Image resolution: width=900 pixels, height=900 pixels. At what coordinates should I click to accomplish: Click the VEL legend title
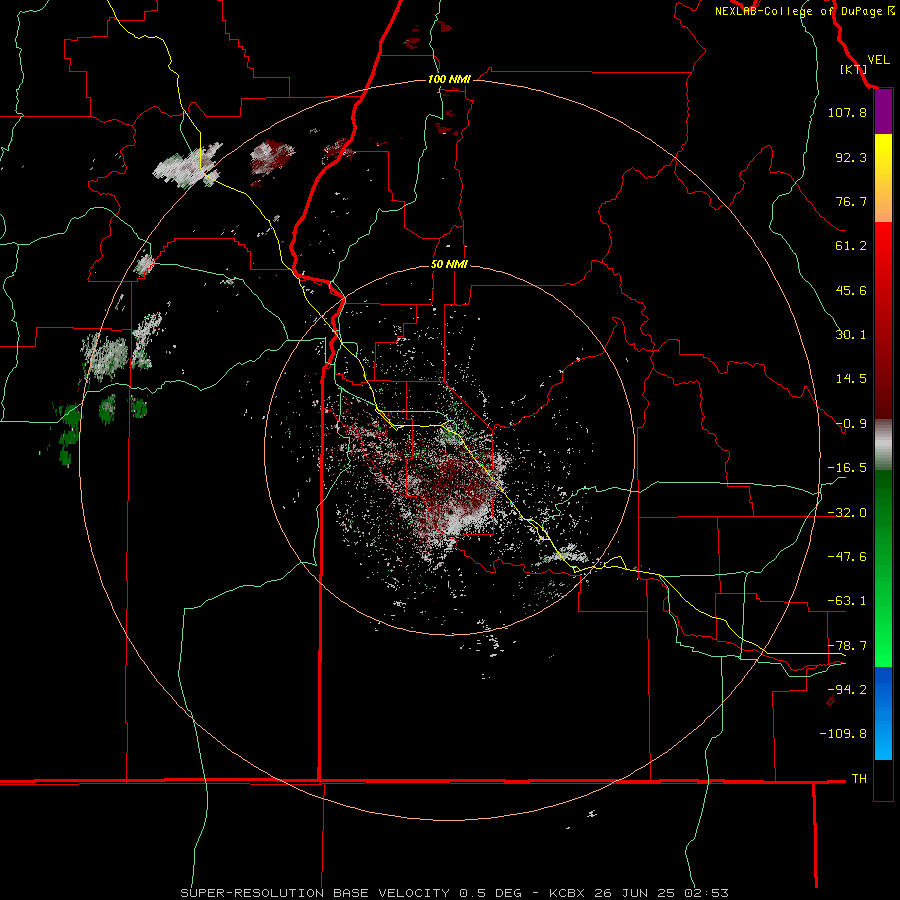[x=878, y=60]
